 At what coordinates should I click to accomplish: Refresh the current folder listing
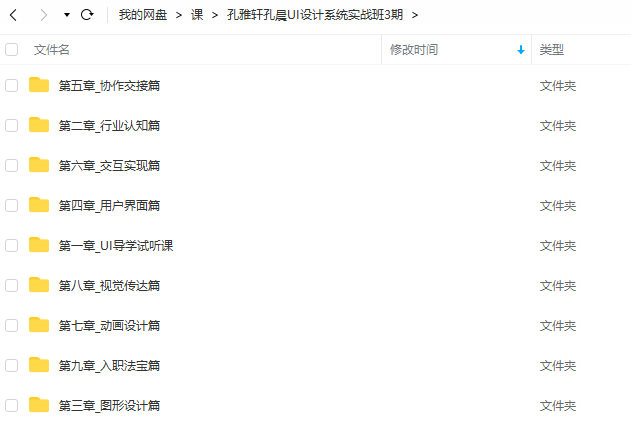87,15
